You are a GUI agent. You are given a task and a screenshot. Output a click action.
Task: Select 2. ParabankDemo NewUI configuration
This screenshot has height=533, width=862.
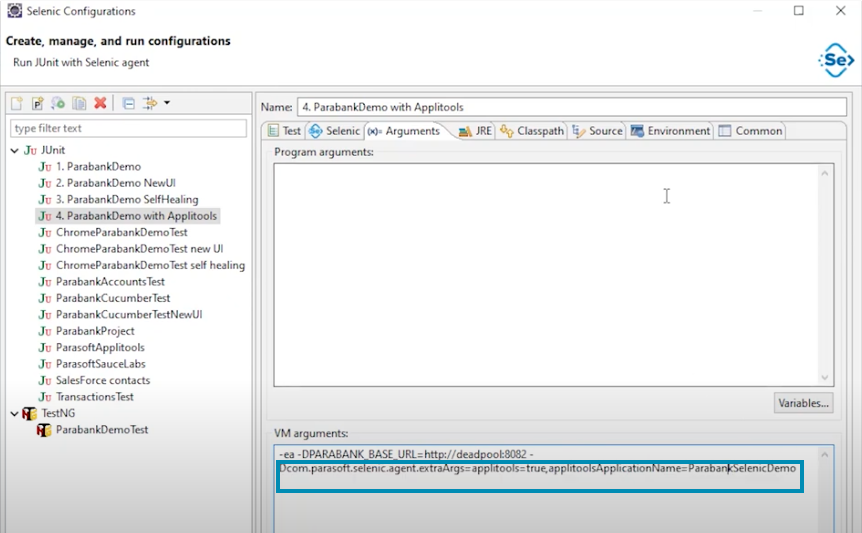pos(115,183)
